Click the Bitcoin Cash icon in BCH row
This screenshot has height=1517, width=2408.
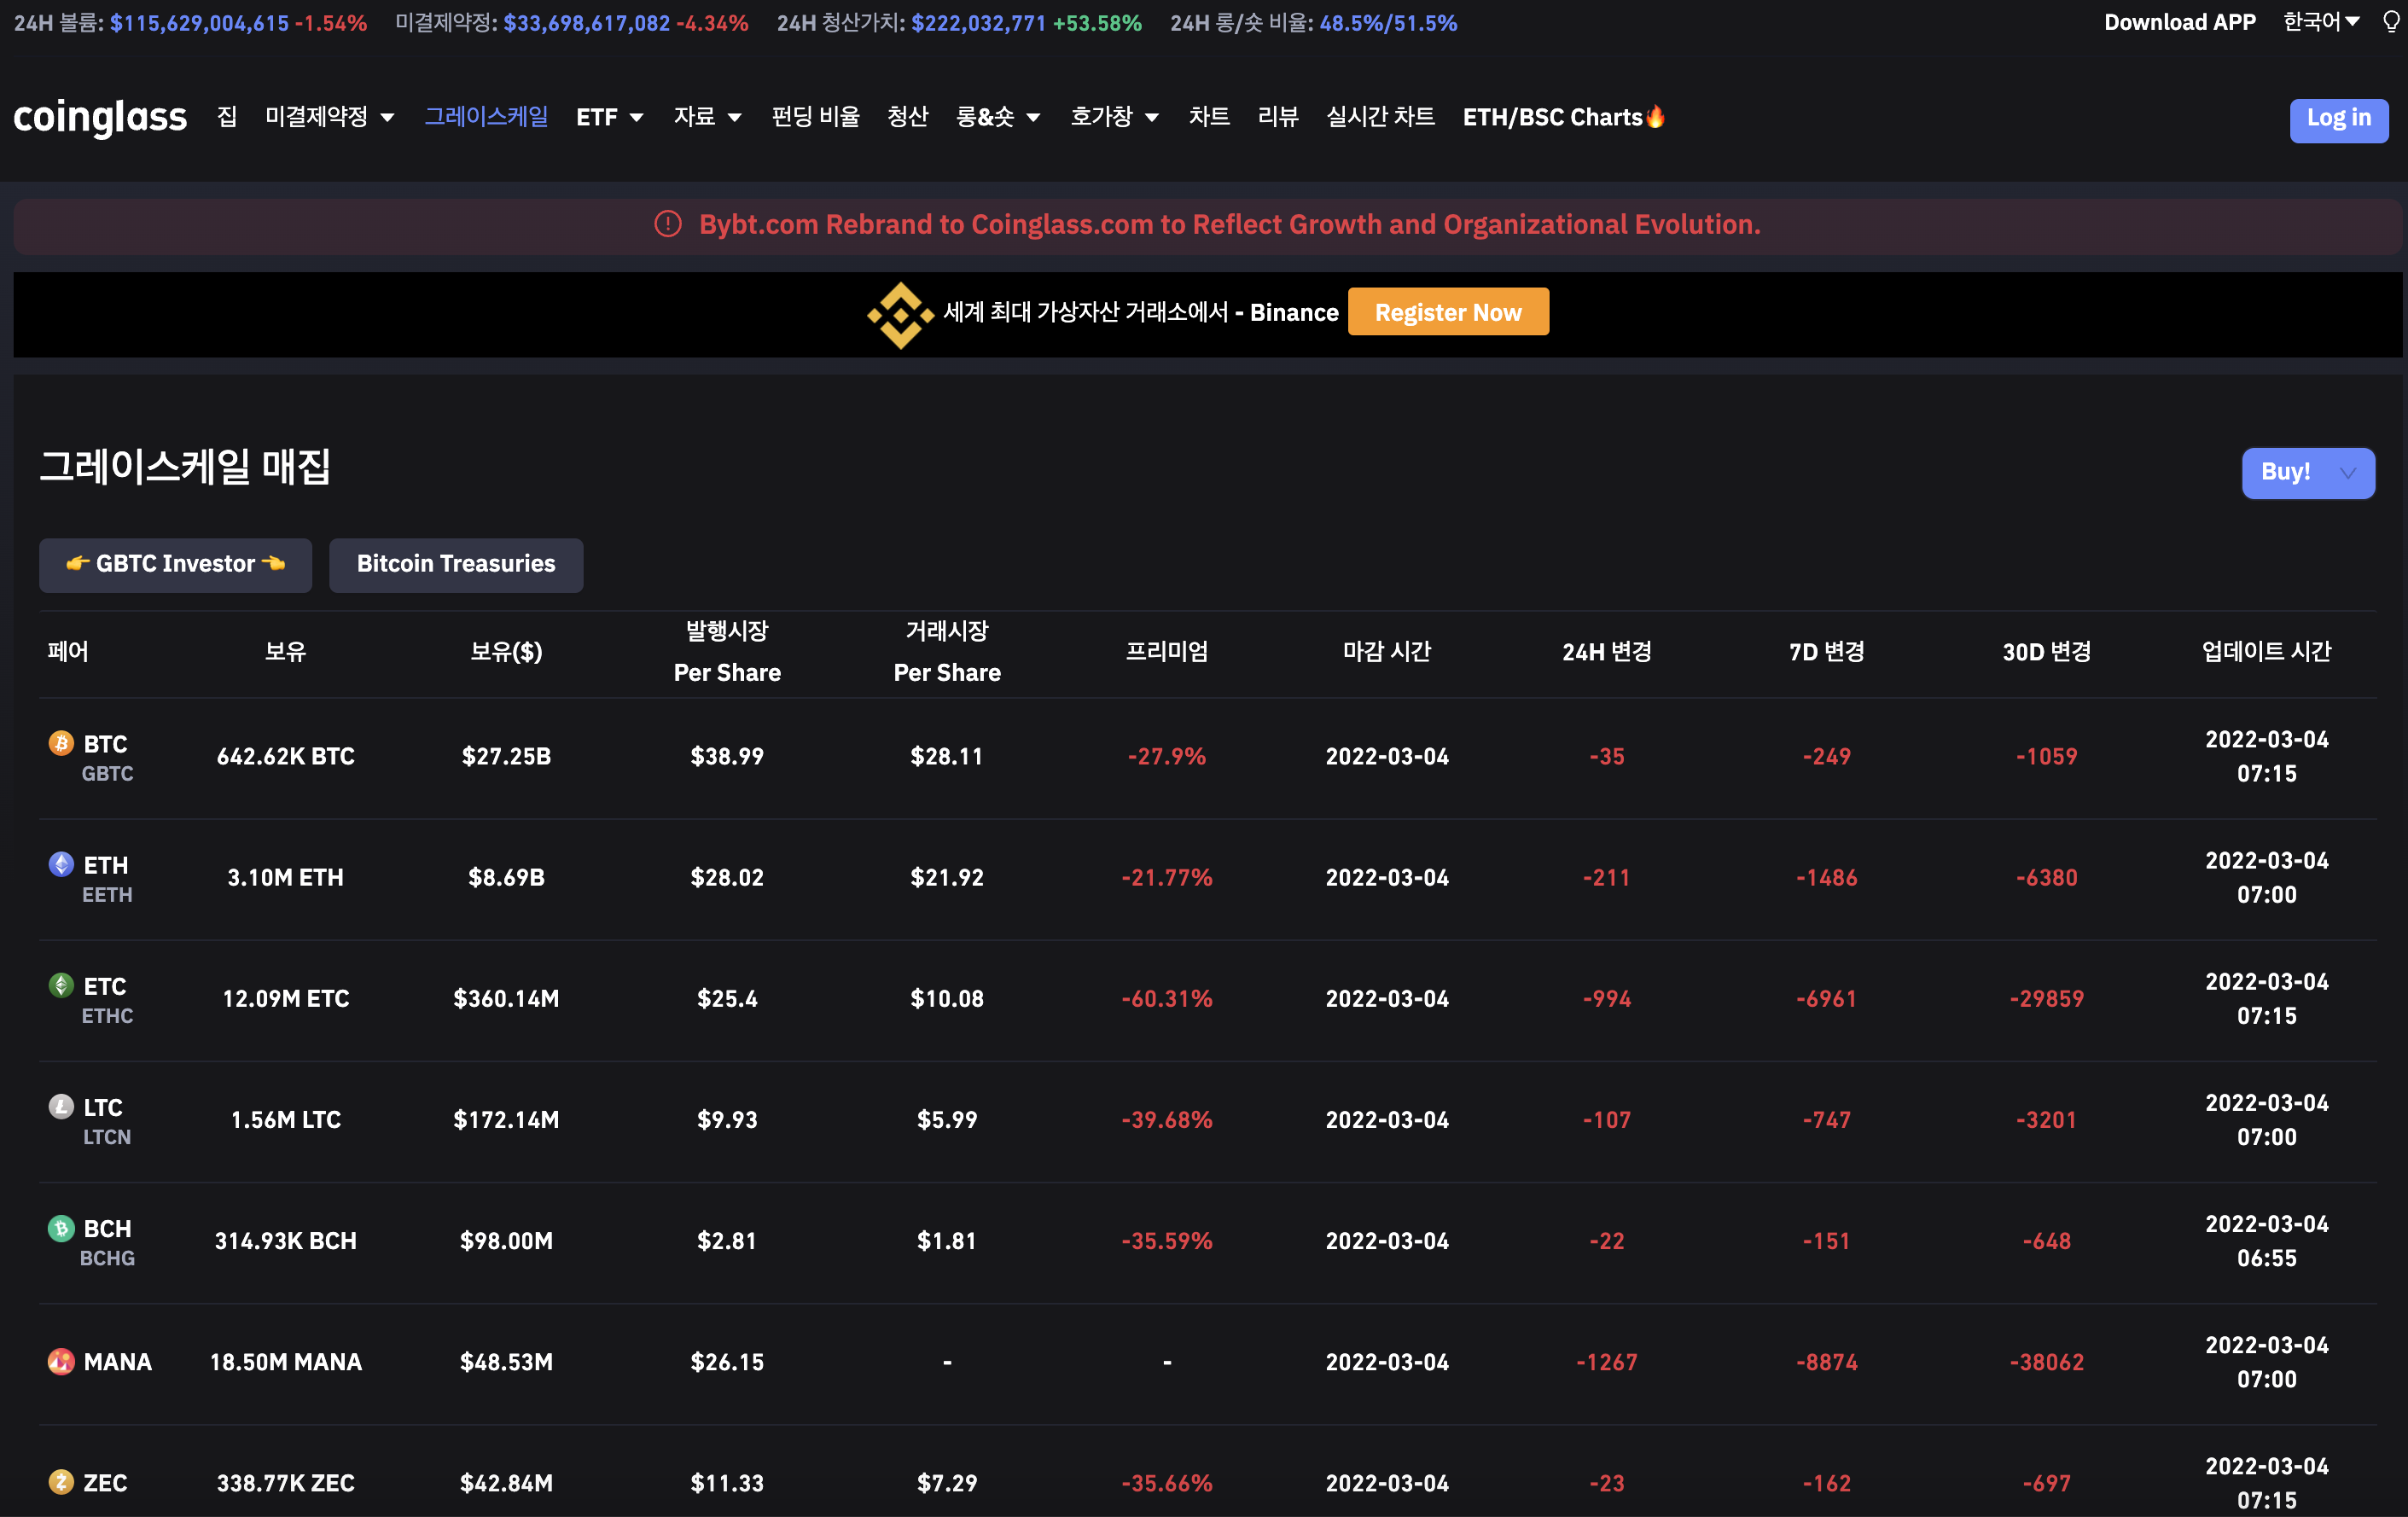pos(61,1227)
